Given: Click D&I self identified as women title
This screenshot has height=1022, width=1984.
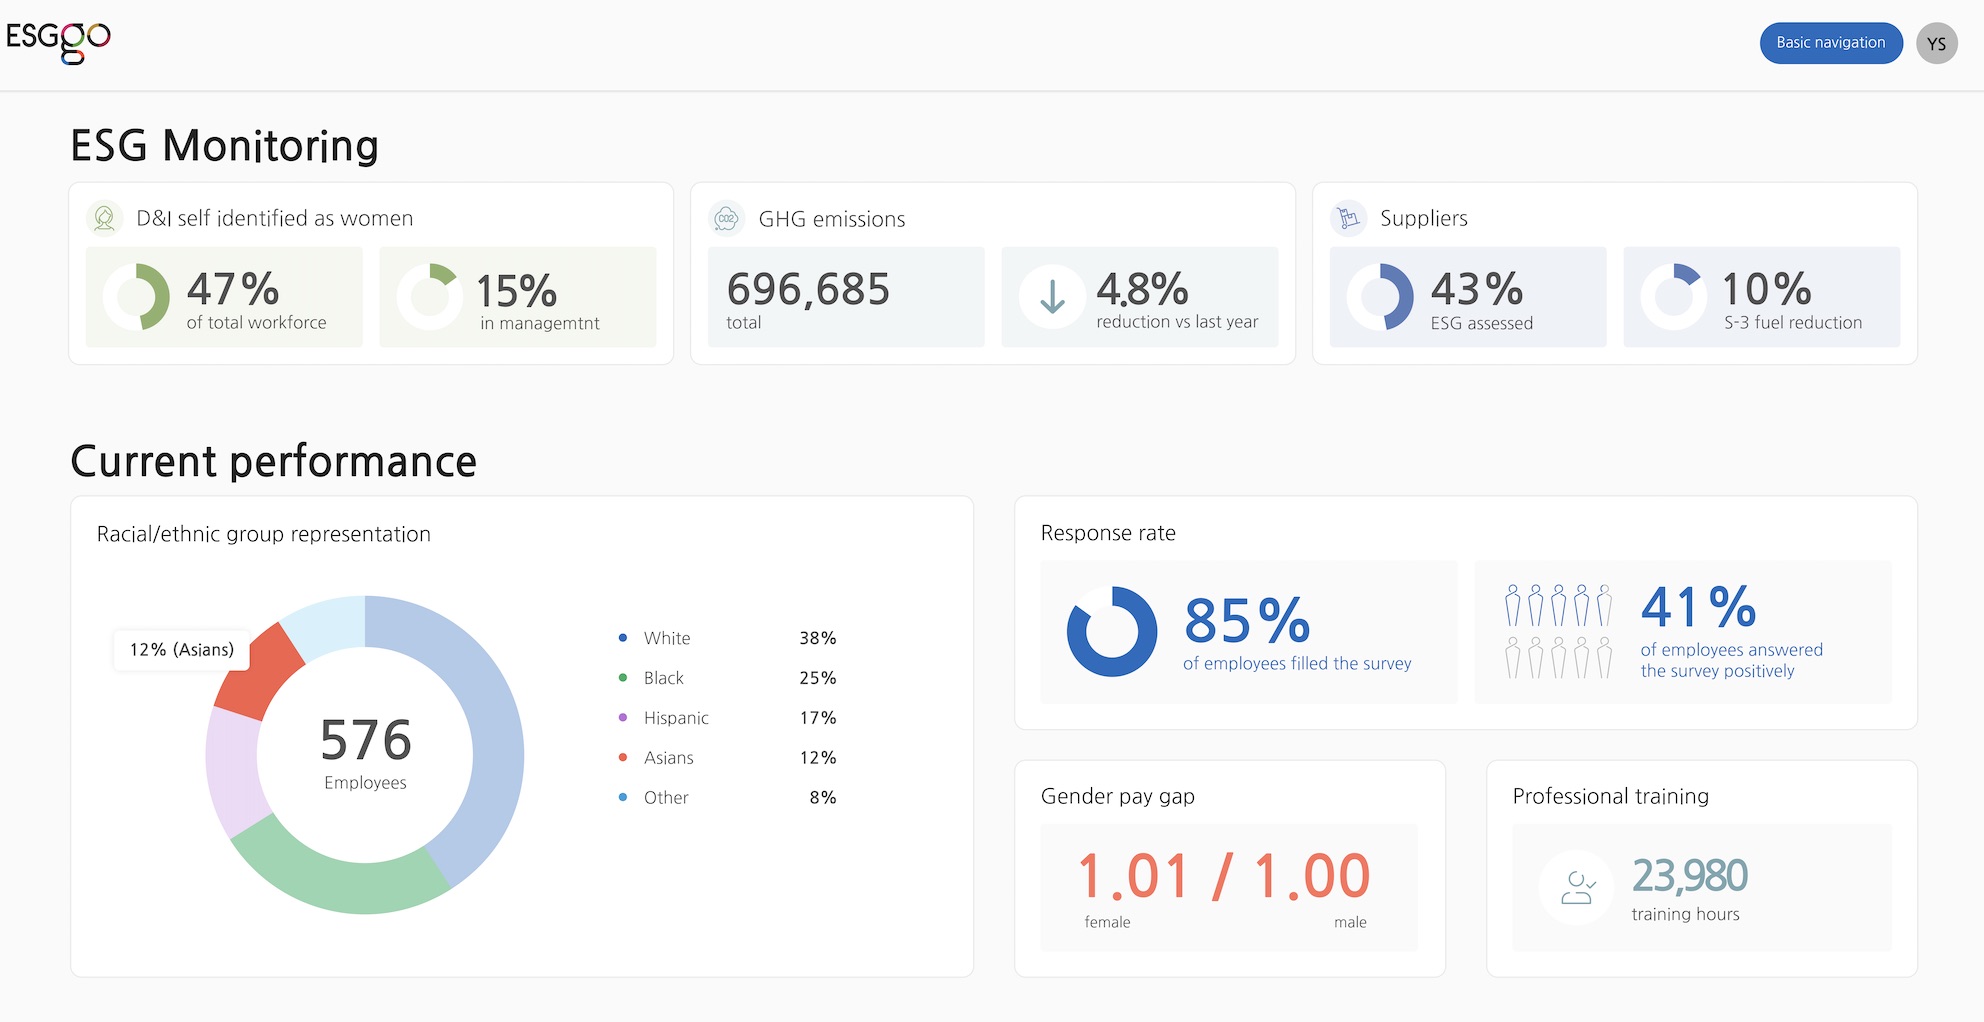Looking at the screenshot, I should click(275, 218).
